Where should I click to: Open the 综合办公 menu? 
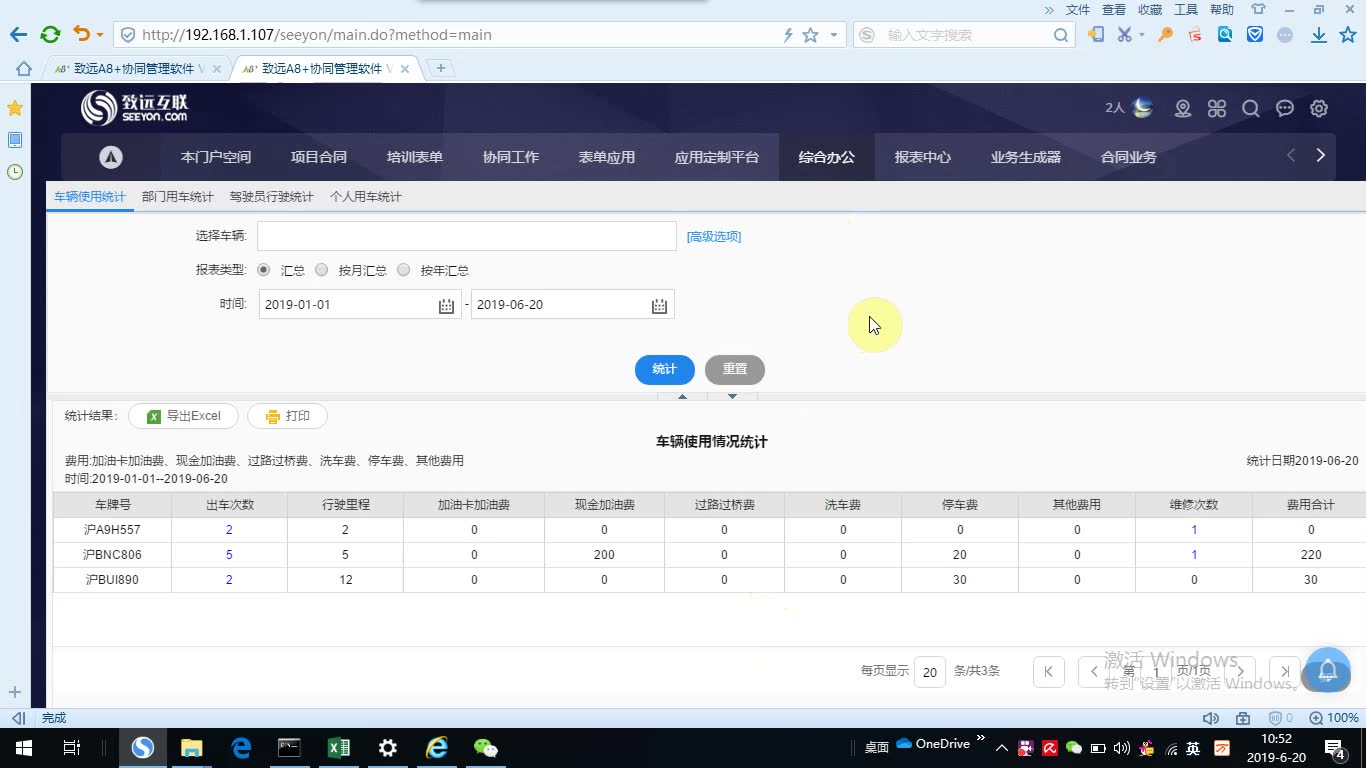827,157
